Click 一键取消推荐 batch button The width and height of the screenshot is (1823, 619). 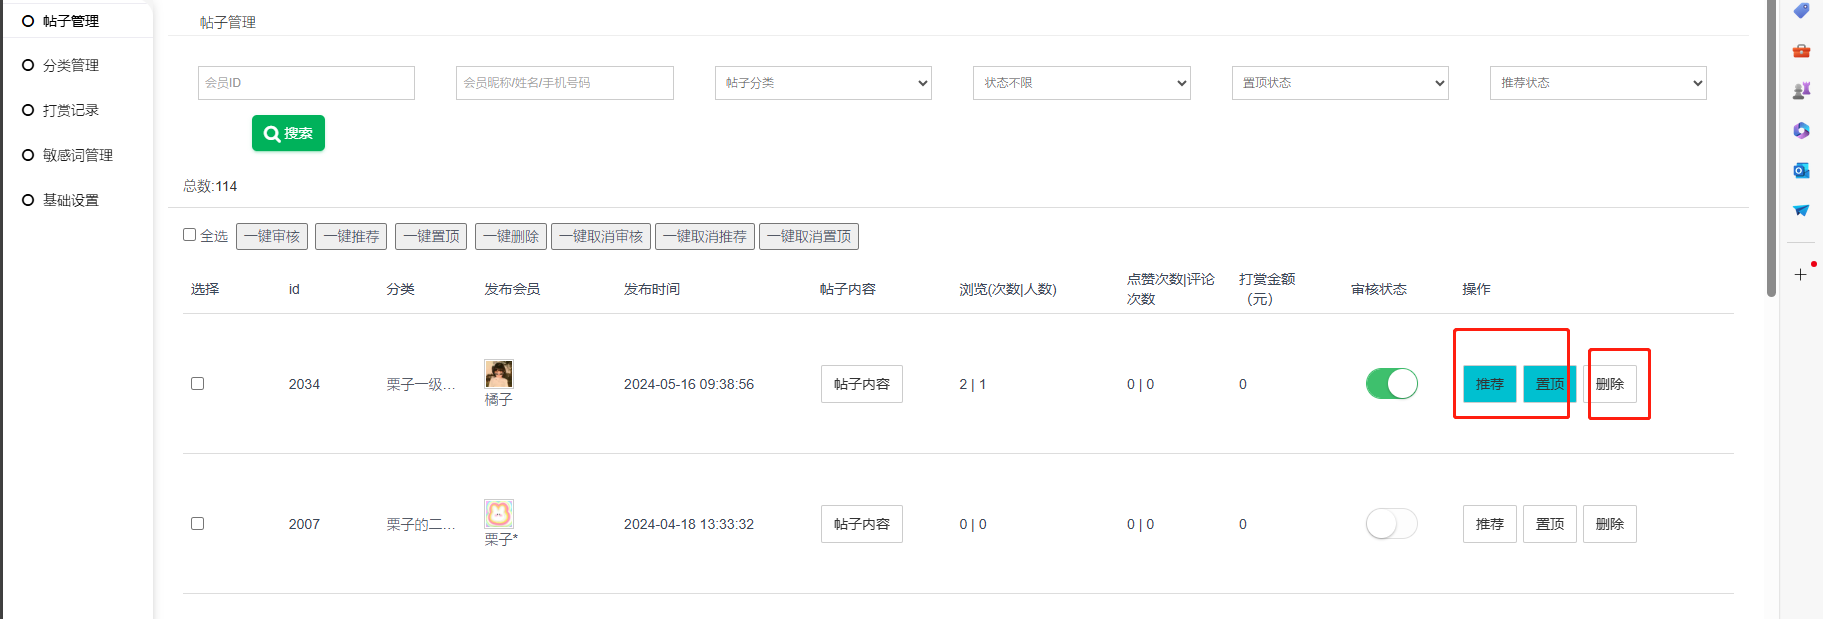[x=705, y=236]
